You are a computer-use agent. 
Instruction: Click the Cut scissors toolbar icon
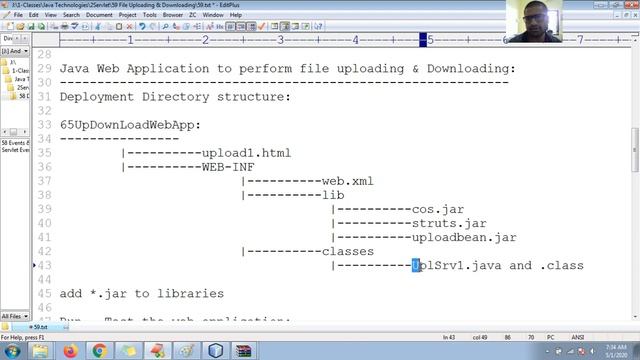pos(98,27)
